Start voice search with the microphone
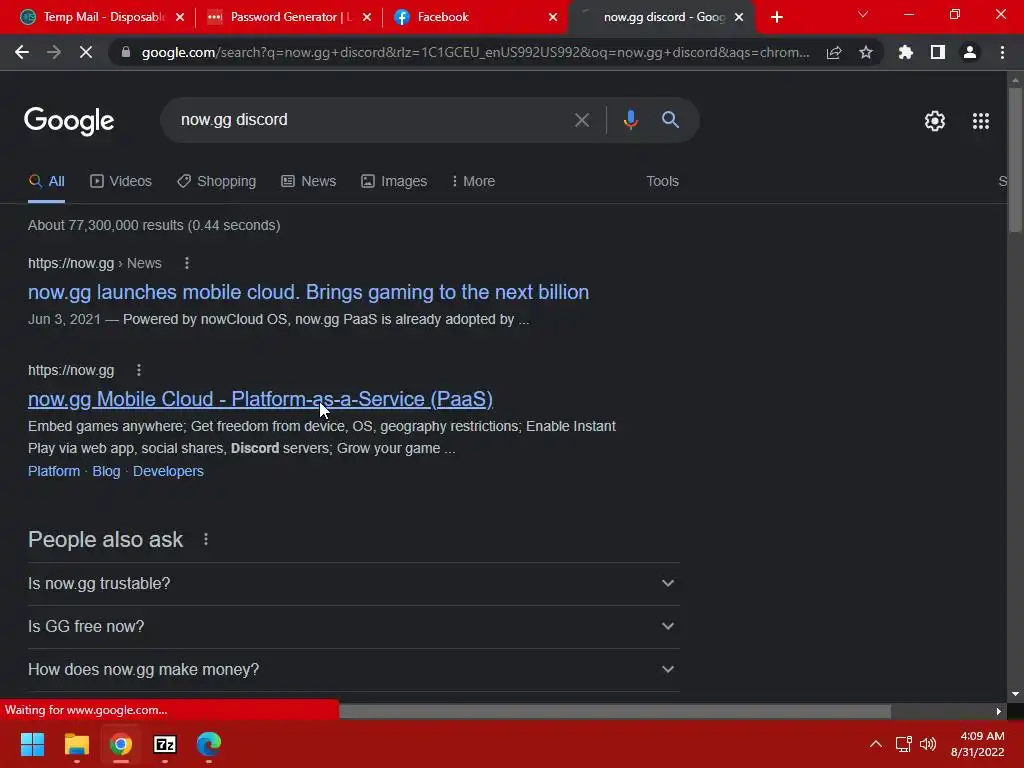Viewport: 1024px width, 768px height. coord(630,120)
